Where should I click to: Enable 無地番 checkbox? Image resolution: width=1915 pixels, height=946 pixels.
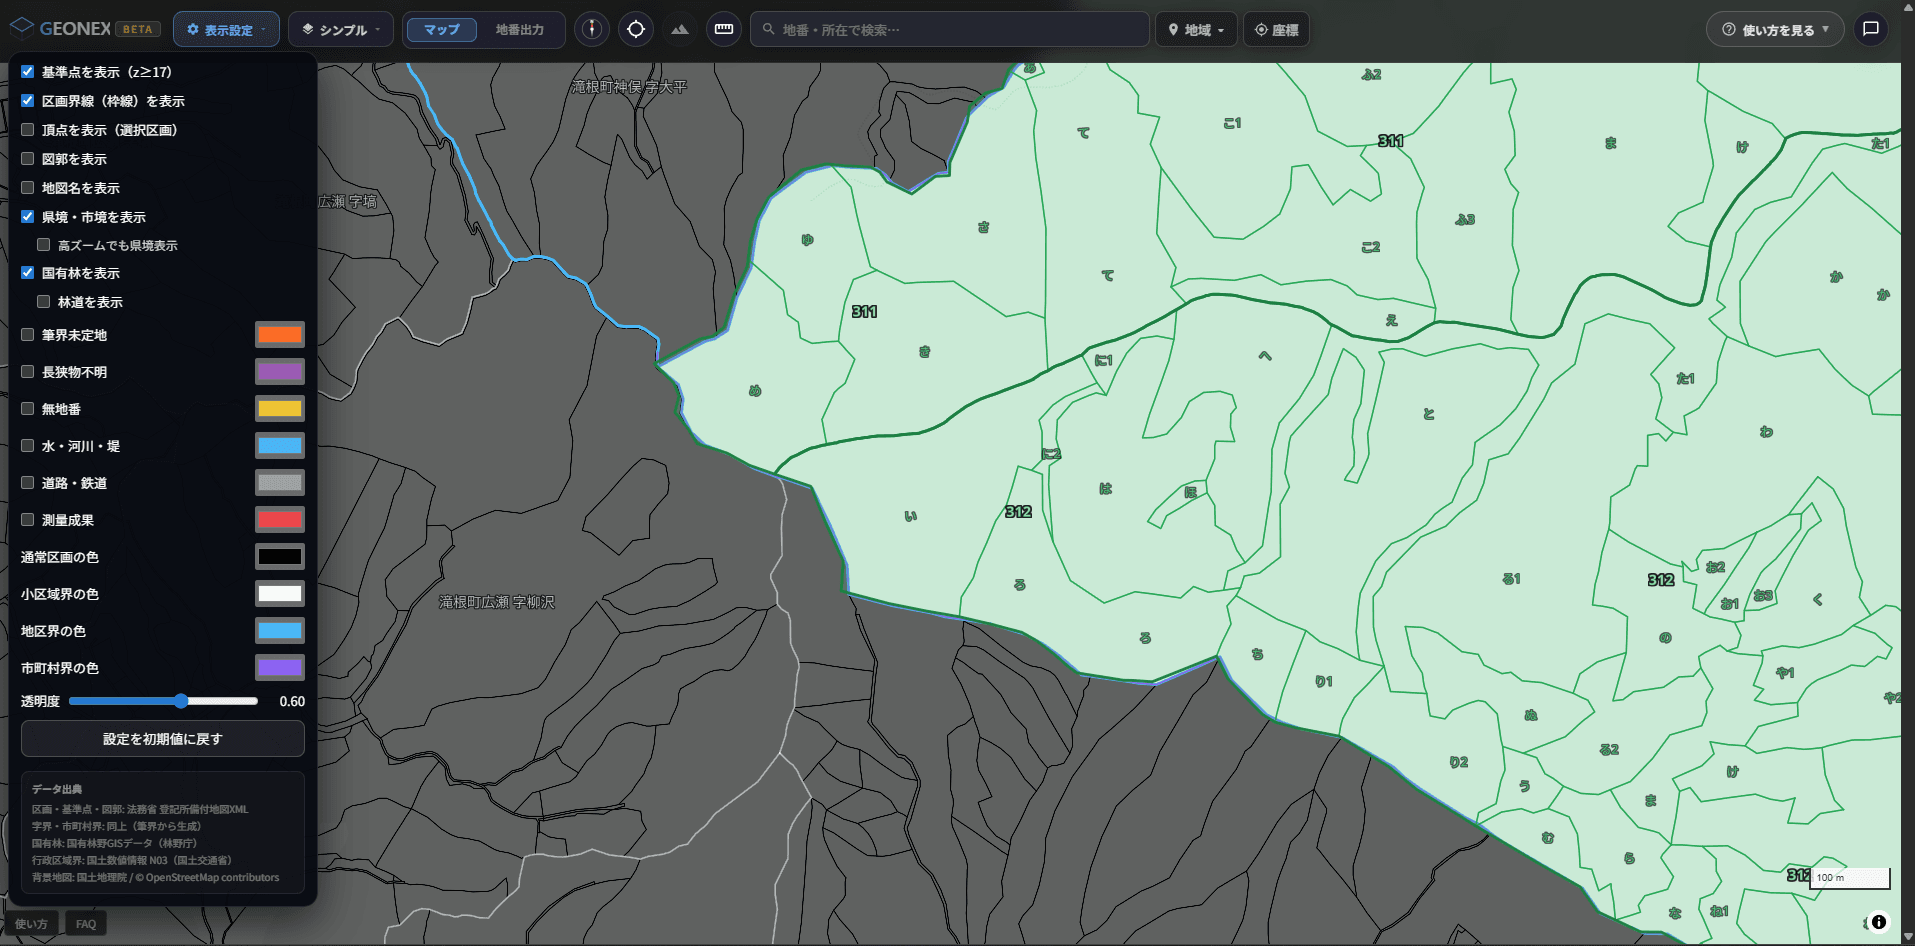28,409
